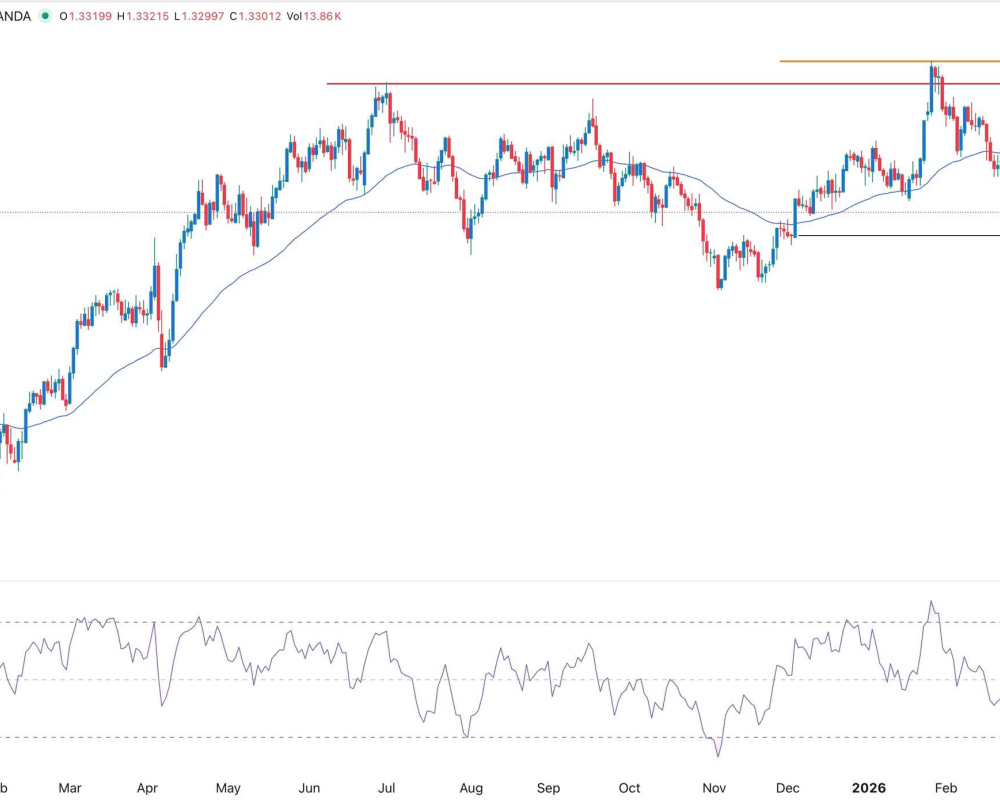Click the green market status dot
The width and height of the screenshot is (1000, 800).
pos(44,16)
